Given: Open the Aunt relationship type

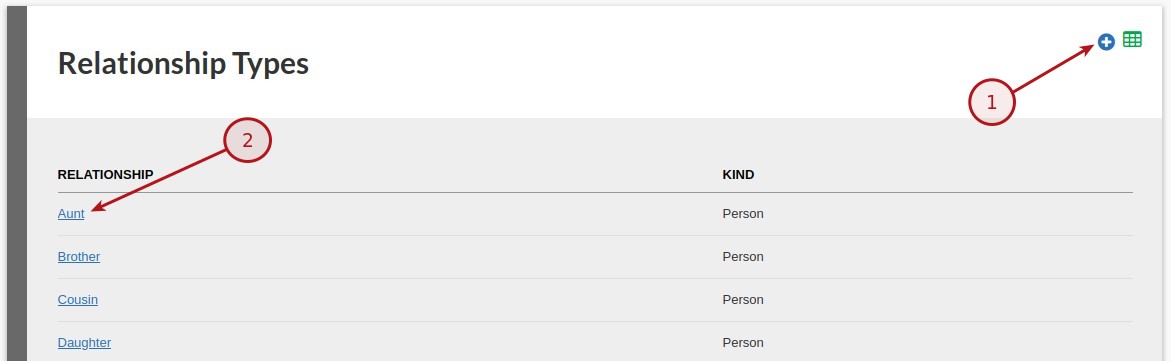Looking at the screenshot, I should coord(71,214).
